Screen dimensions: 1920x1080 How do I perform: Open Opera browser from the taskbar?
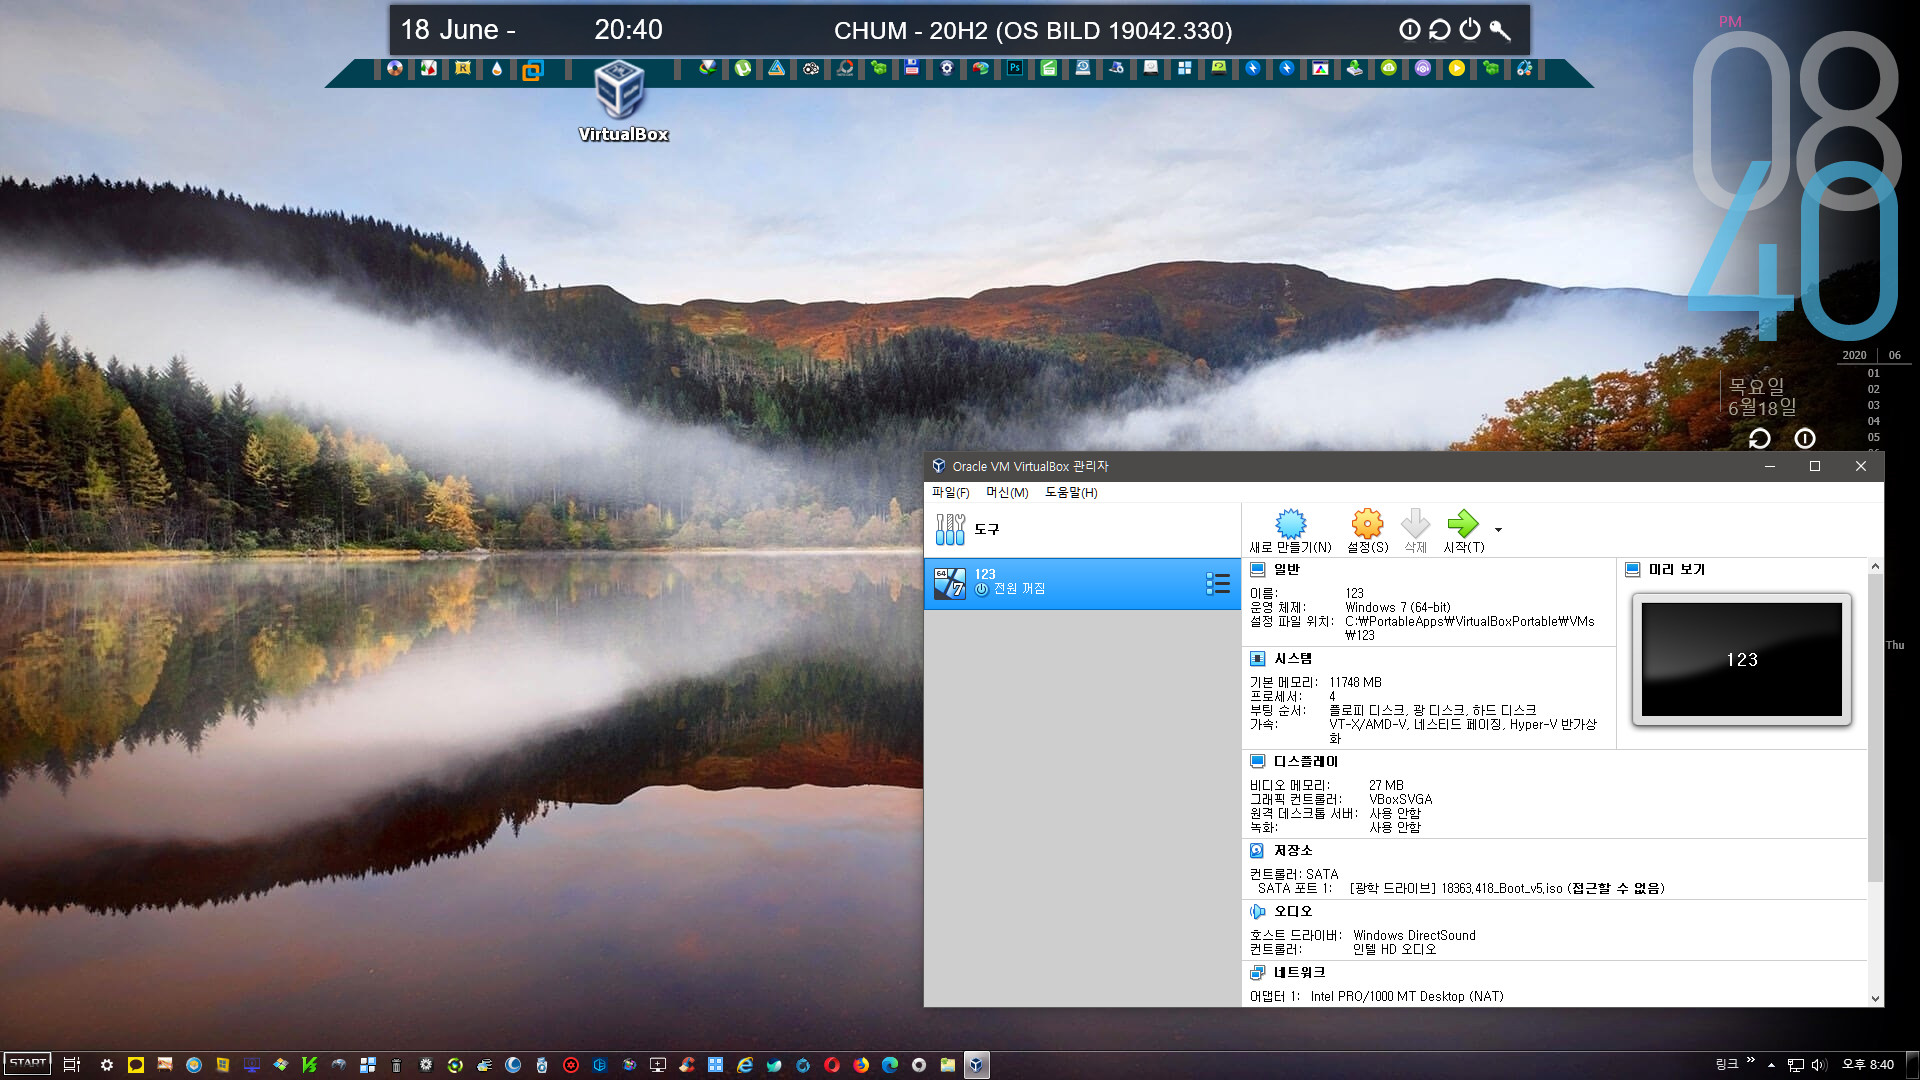click(x=832, y=1065)
